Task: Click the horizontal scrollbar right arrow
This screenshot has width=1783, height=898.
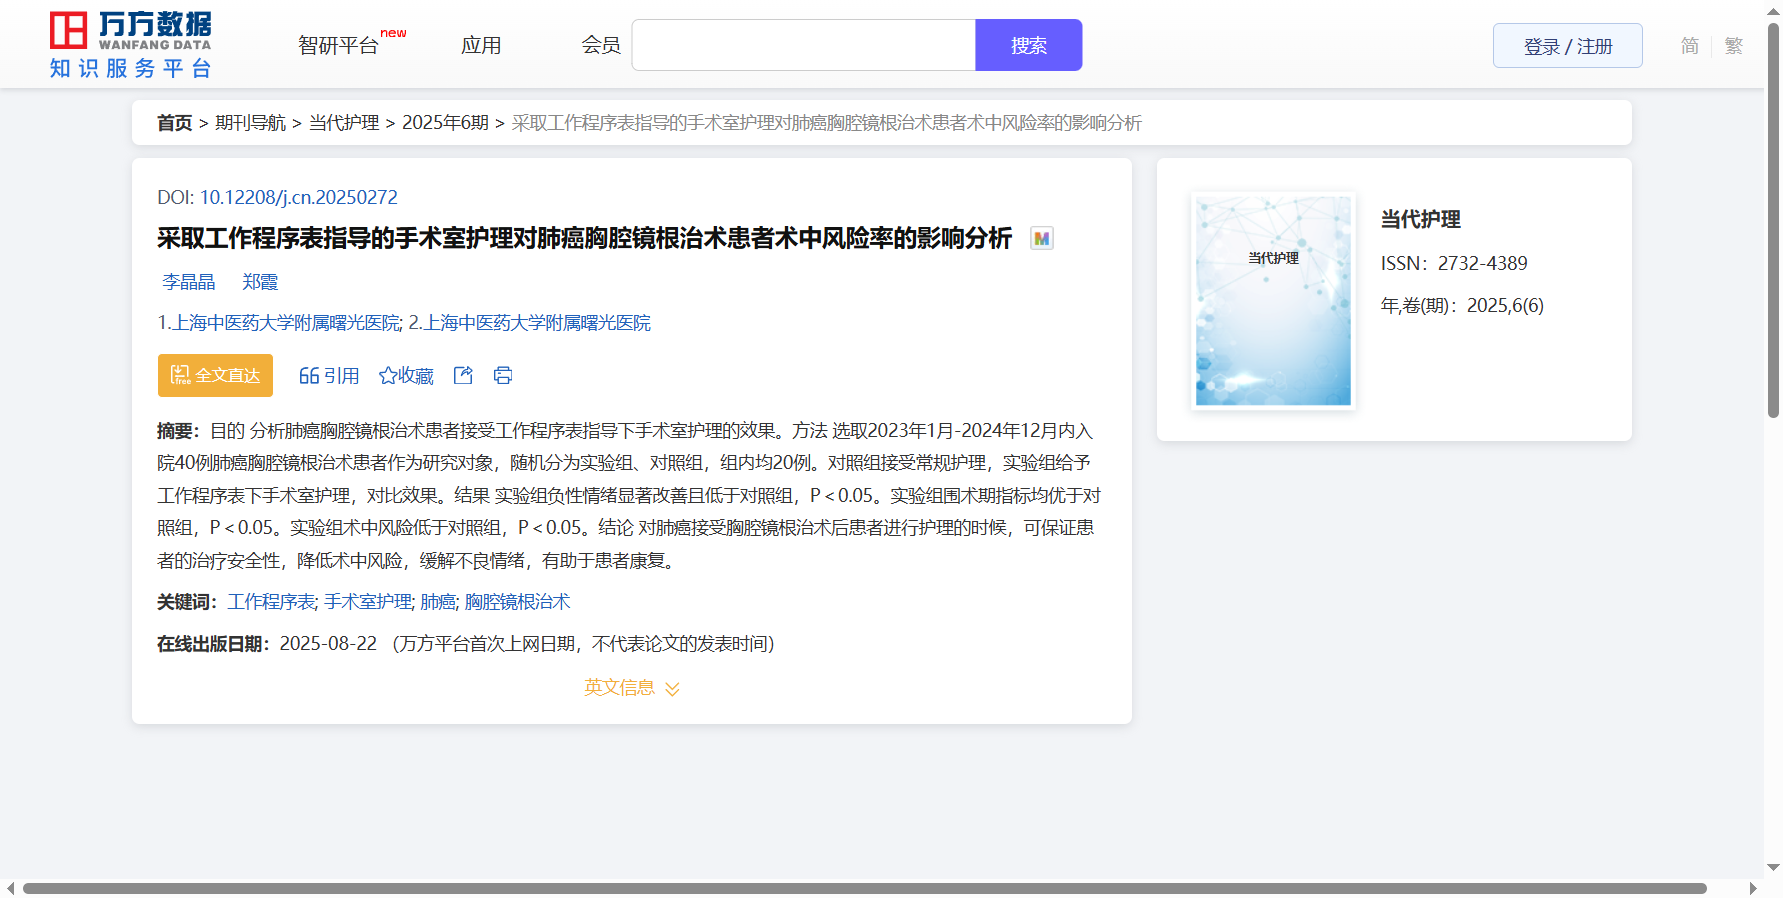Action: tap(1752, 888)
